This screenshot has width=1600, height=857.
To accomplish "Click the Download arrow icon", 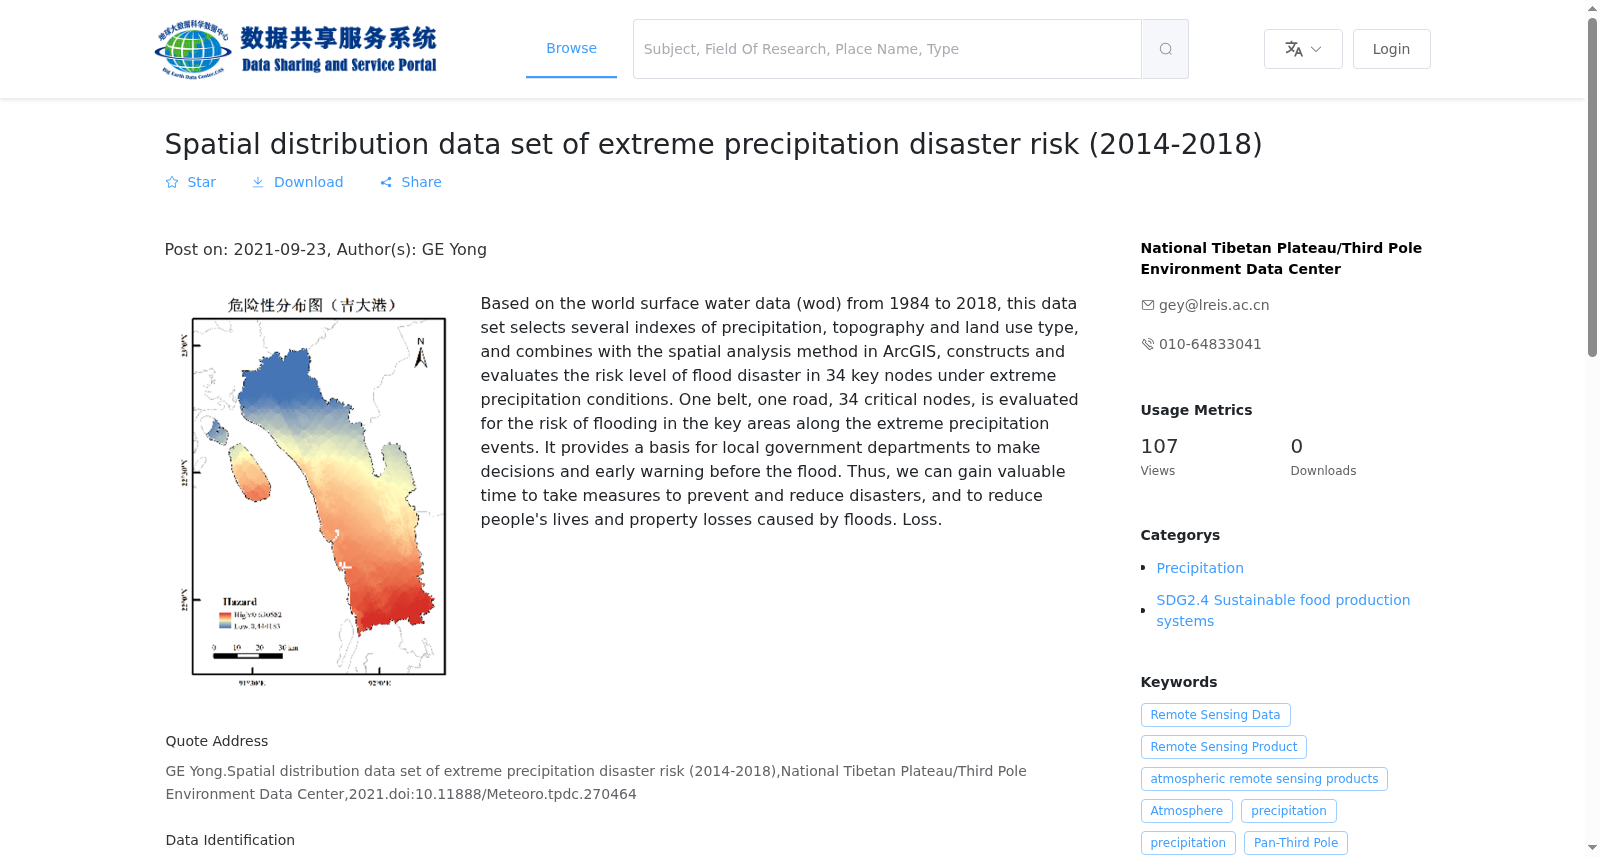I will point(258,182).
